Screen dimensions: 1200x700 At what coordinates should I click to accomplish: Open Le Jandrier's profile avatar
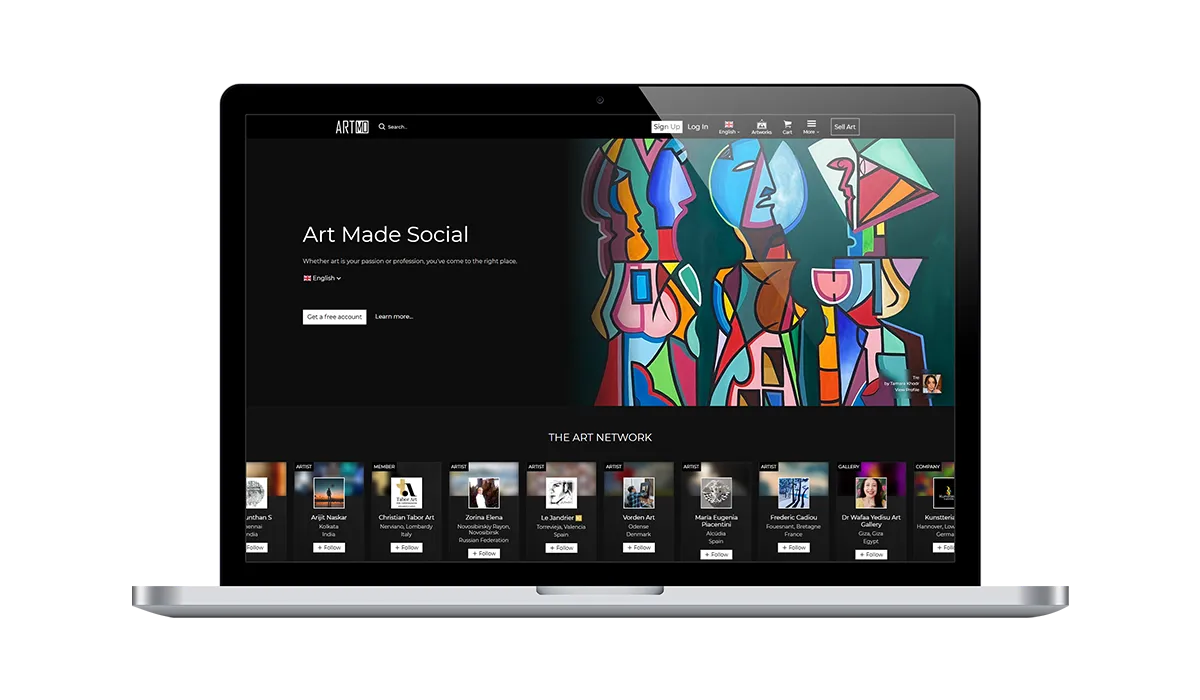click(x=561, y=492)
